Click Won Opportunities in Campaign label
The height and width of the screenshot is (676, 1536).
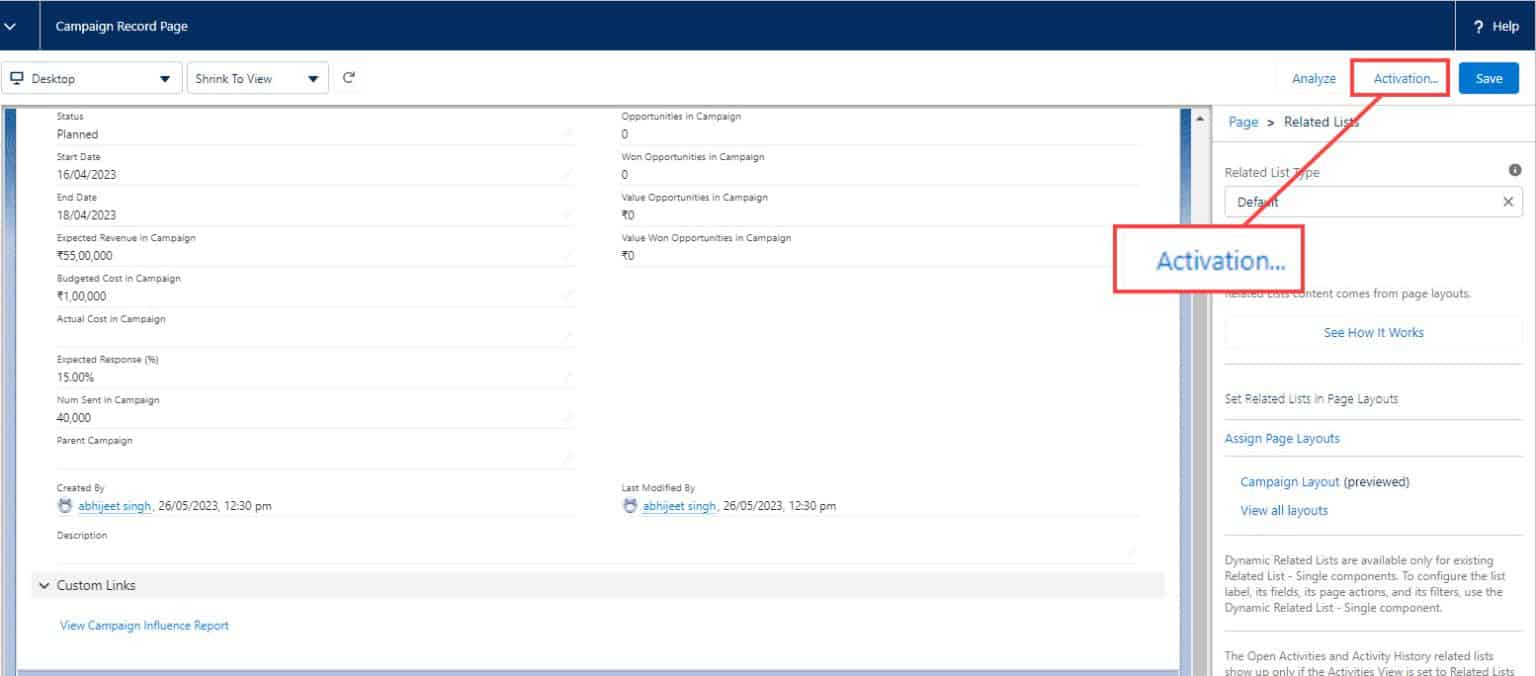pos(692,157)
